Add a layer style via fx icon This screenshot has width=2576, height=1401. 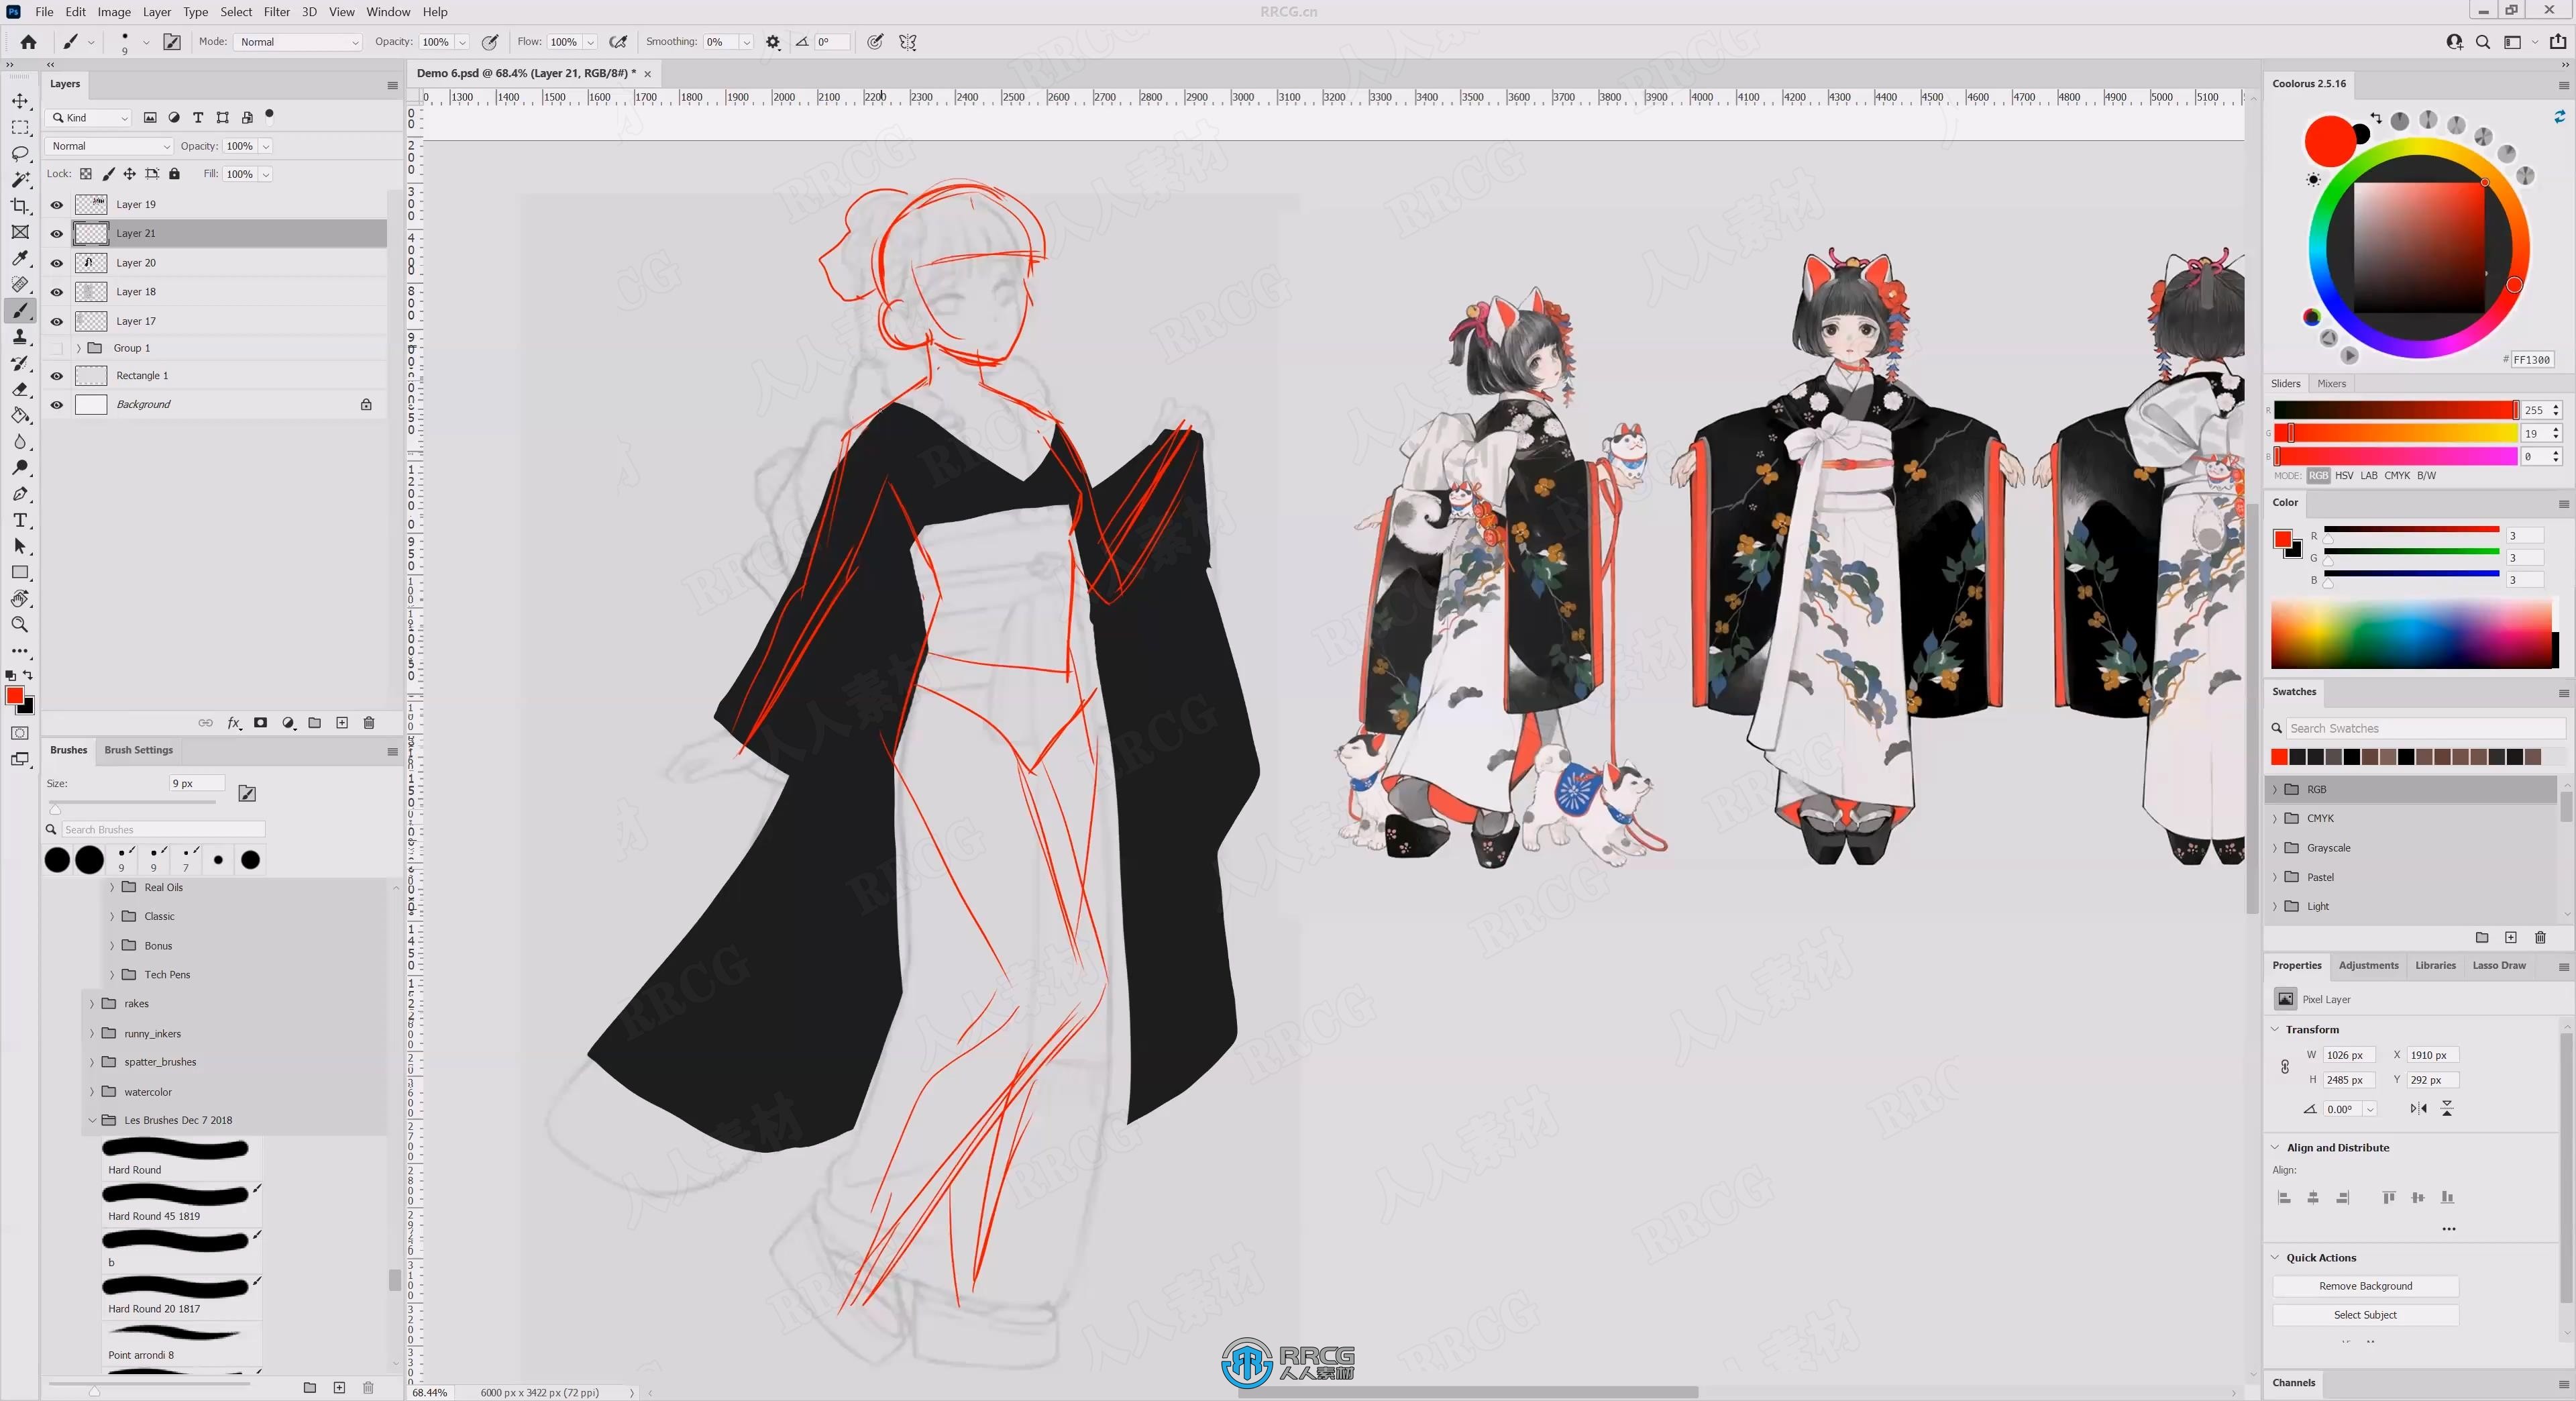(234, 723)
